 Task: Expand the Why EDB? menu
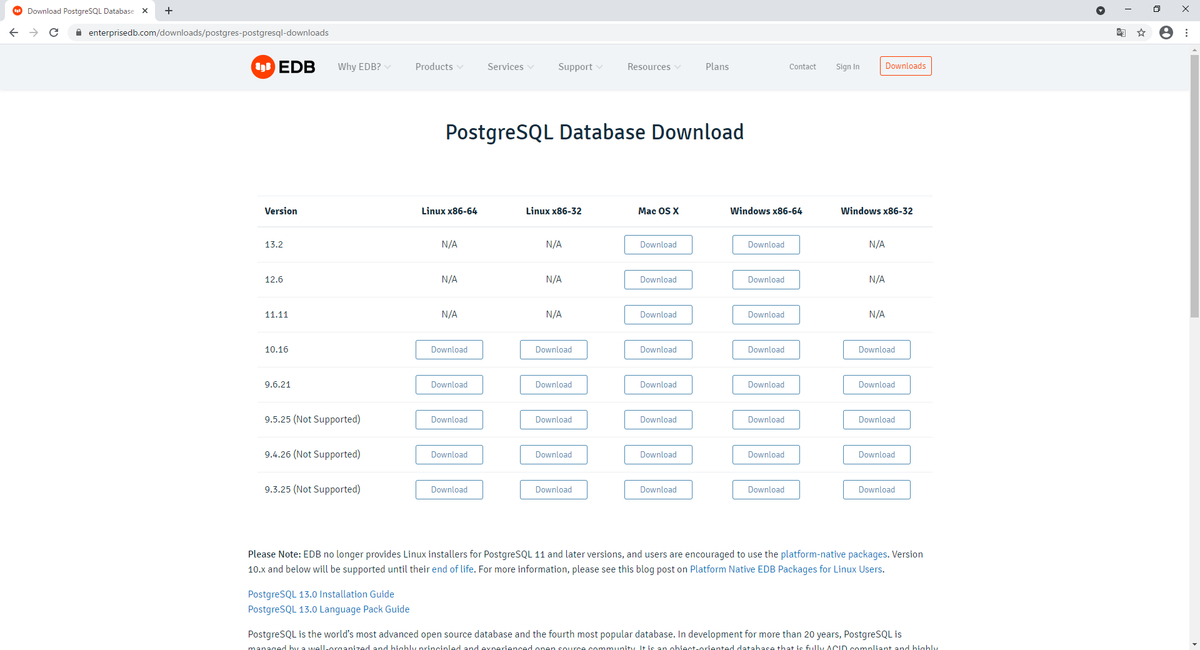pos(364,67)
